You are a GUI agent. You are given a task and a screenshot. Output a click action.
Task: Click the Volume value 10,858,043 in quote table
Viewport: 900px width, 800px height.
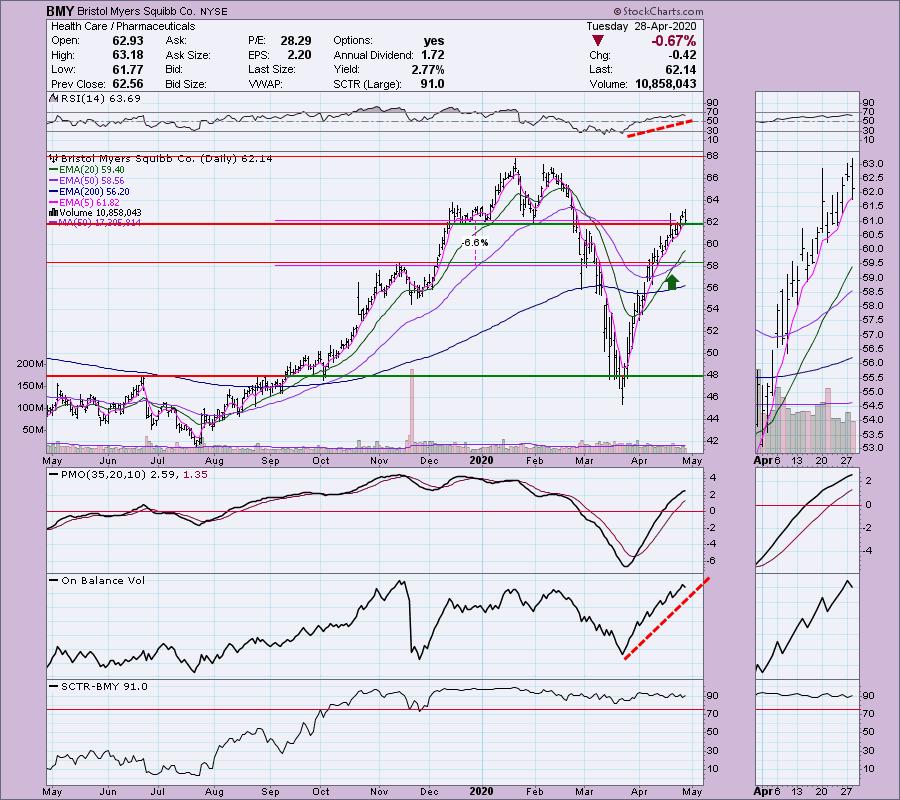(666, 84)
